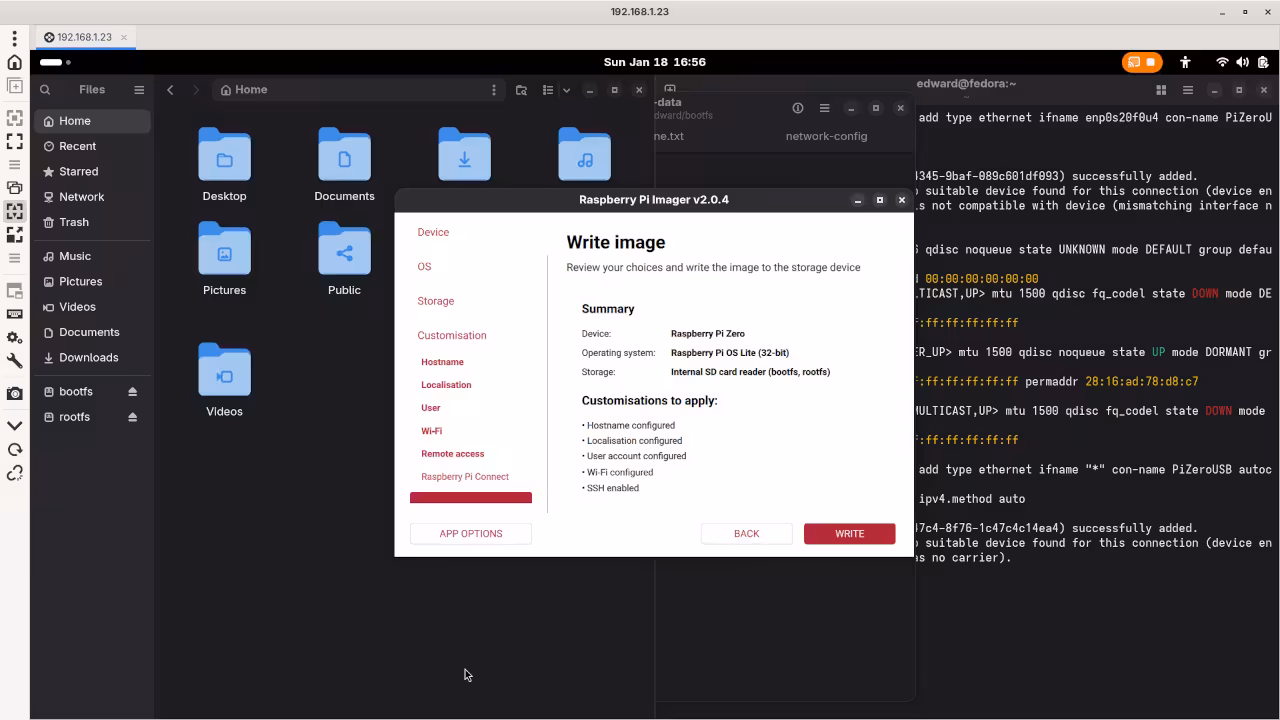Click the Wi-Fi status icon in top bar
The image size is (1280, 720).
(1222, 62)
